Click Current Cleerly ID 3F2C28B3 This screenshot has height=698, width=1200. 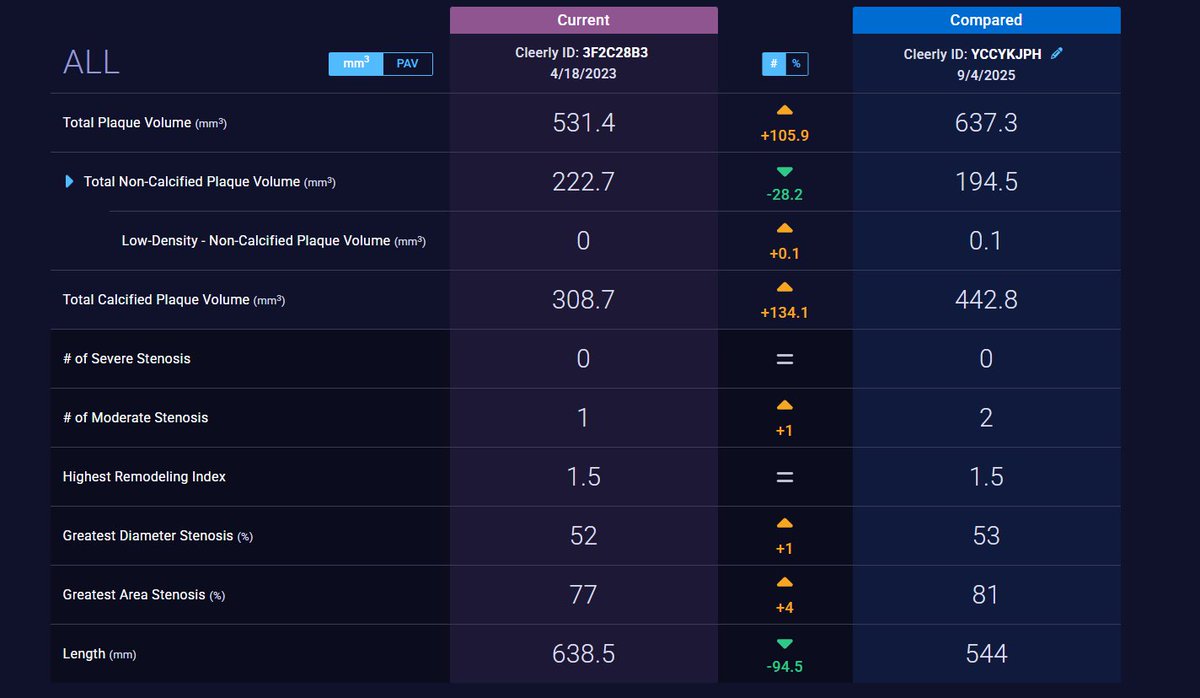(583, 53)
